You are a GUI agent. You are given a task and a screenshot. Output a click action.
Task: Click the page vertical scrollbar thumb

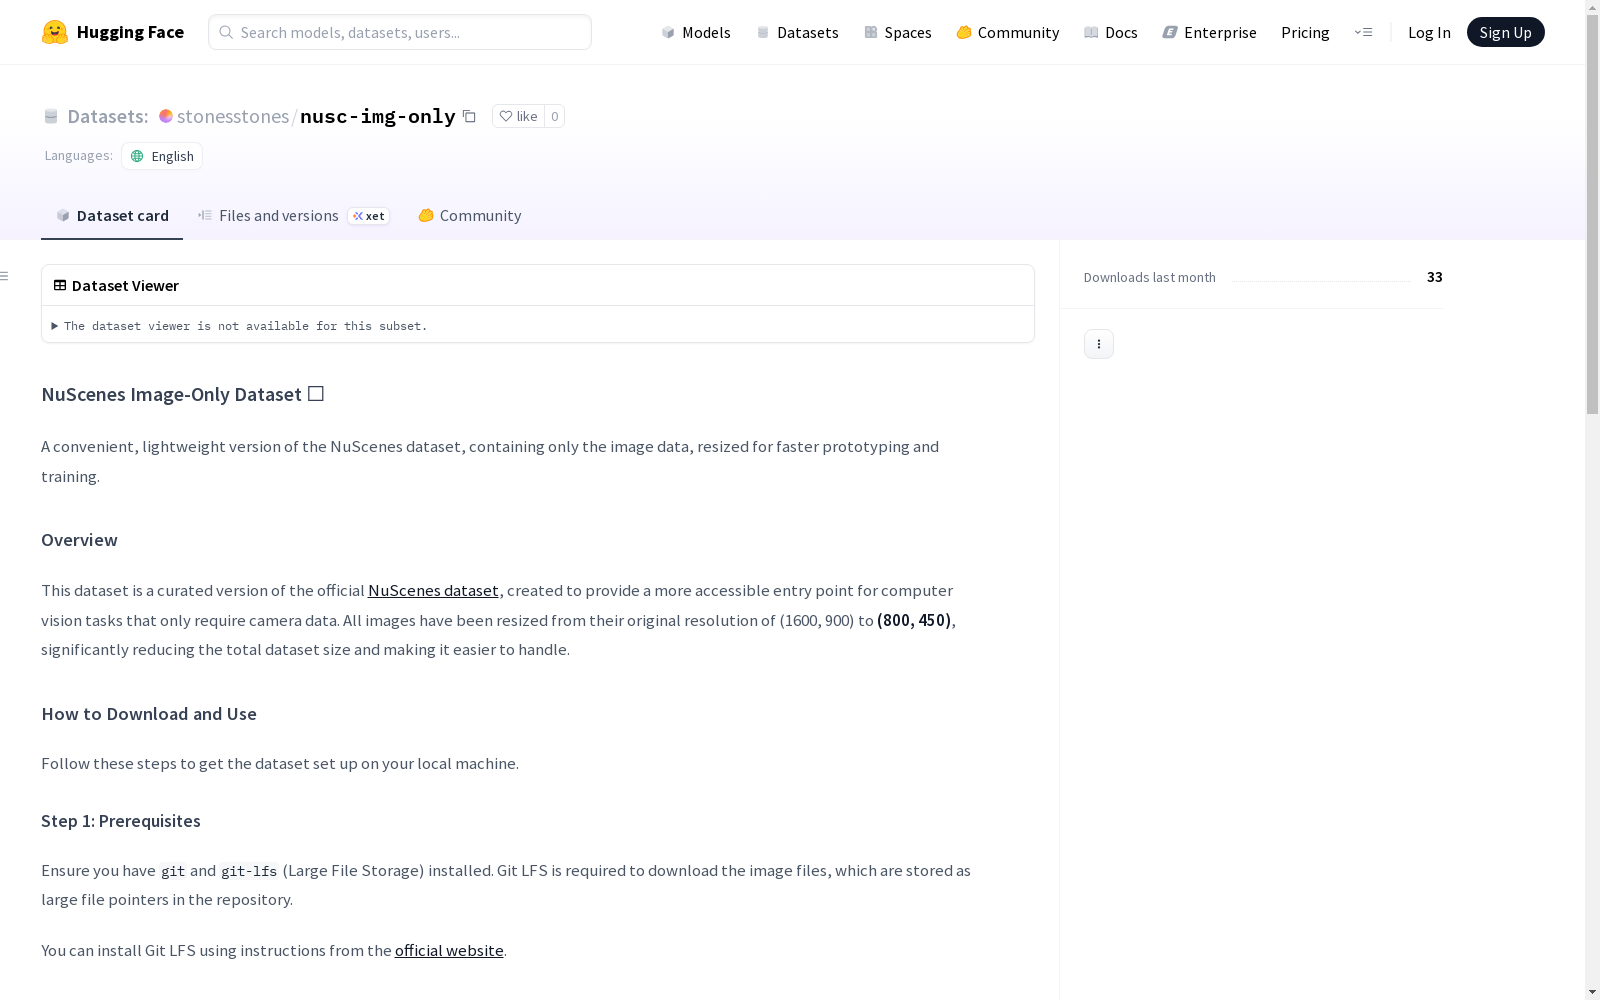click(x=1592, y=215)
